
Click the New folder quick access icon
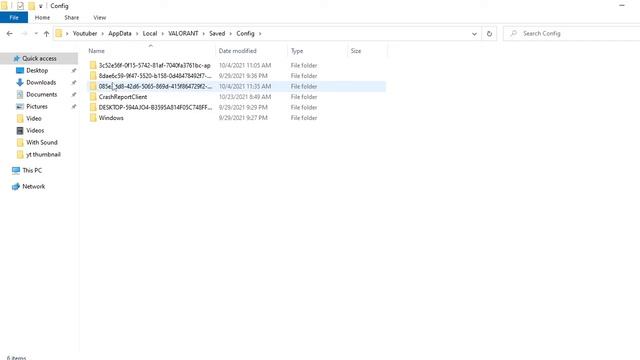pyautogui.click(x=31, y=6)
